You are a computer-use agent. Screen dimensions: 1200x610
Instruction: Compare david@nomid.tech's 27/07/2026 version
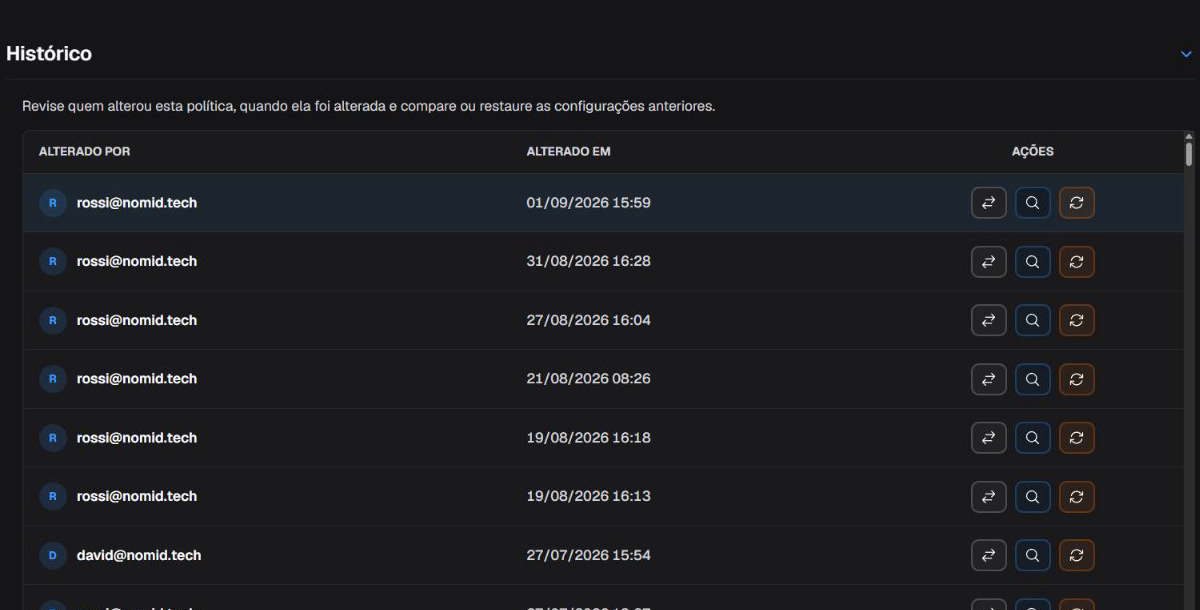click(x=989, y=555)
